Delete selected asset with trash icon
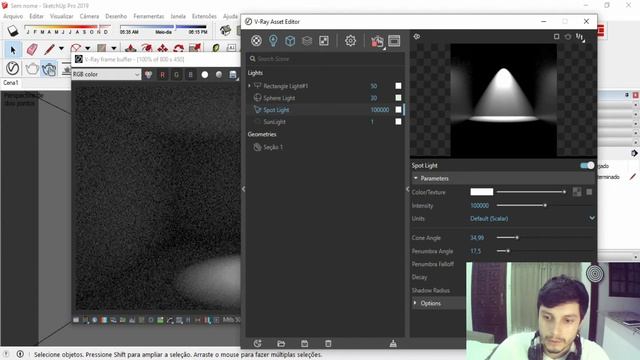 (328, 343)
